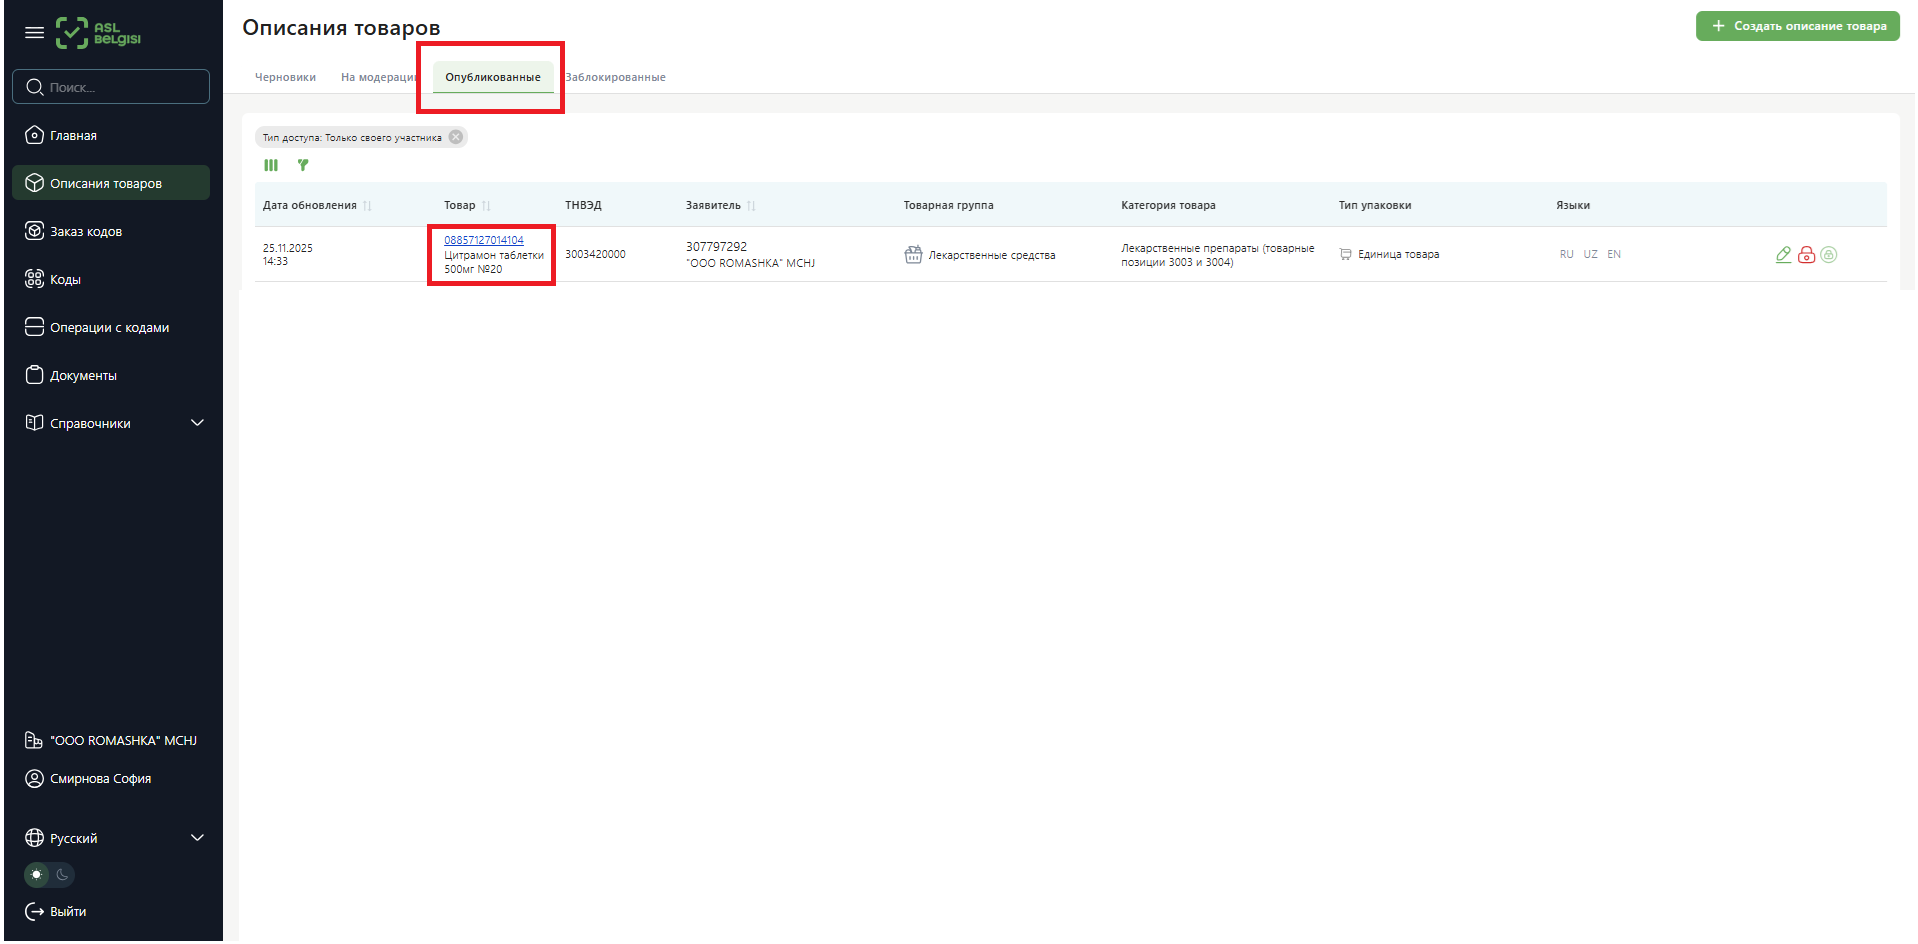Switch to the Черновики tab
1918x944 pixels.
coord(285,78)
